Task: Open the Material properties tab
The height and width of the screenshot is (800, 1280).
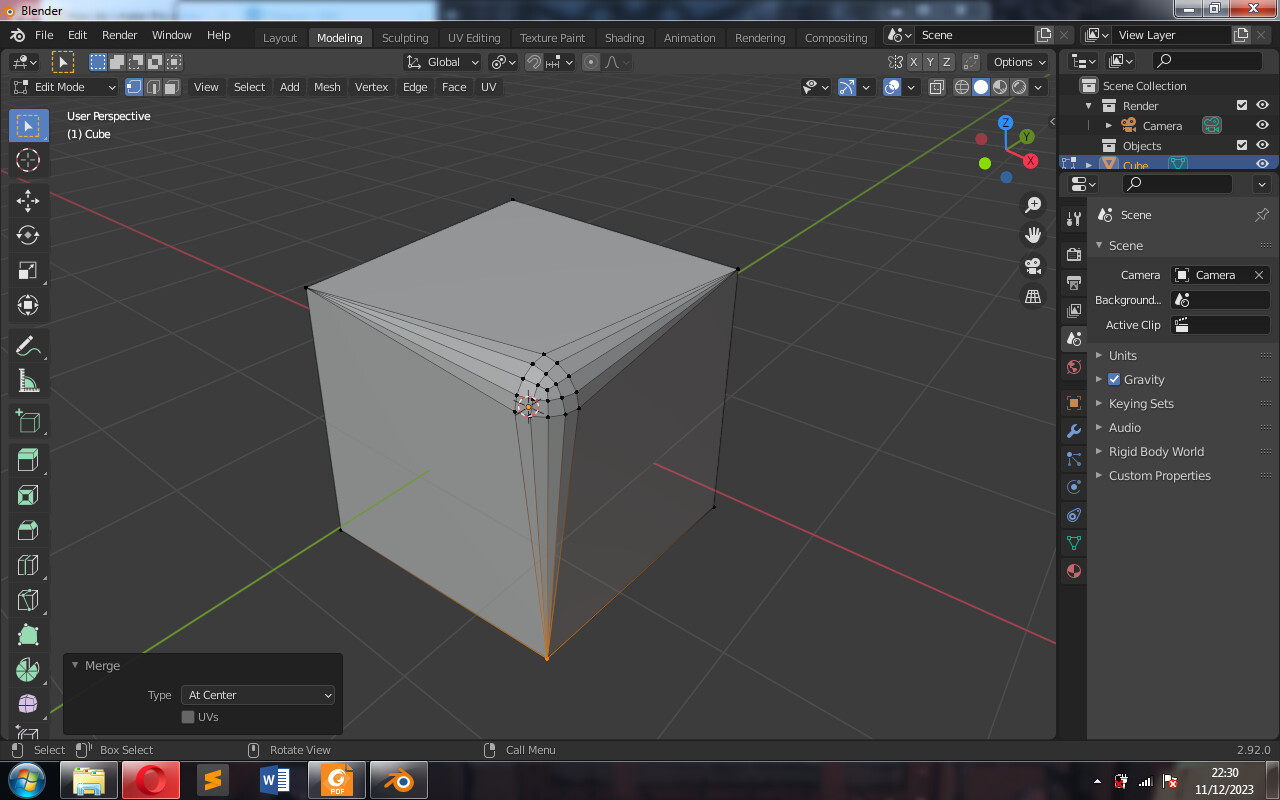Action: 1074,571
